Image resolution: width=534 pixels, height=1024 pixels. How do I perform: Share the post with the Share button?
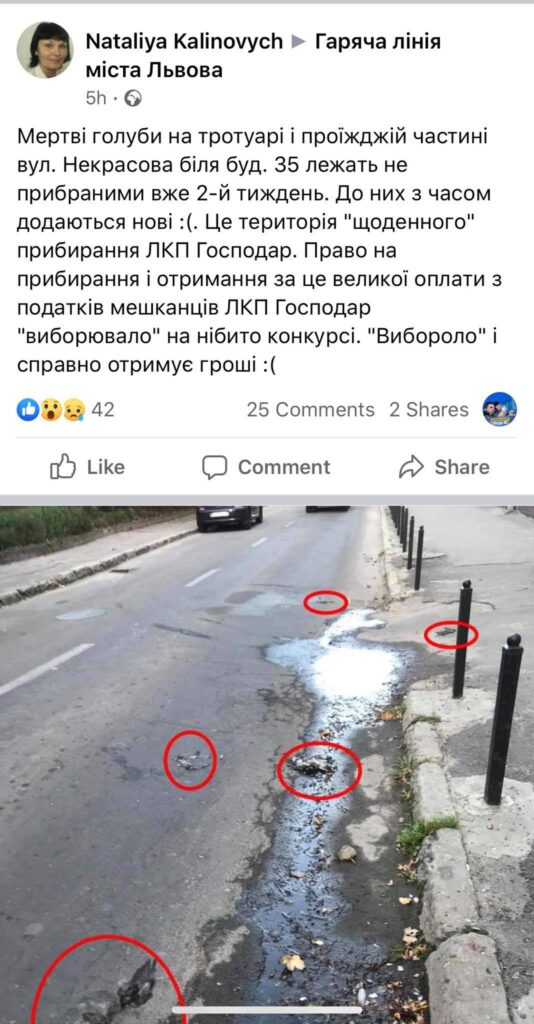click(x=444, y=467)
